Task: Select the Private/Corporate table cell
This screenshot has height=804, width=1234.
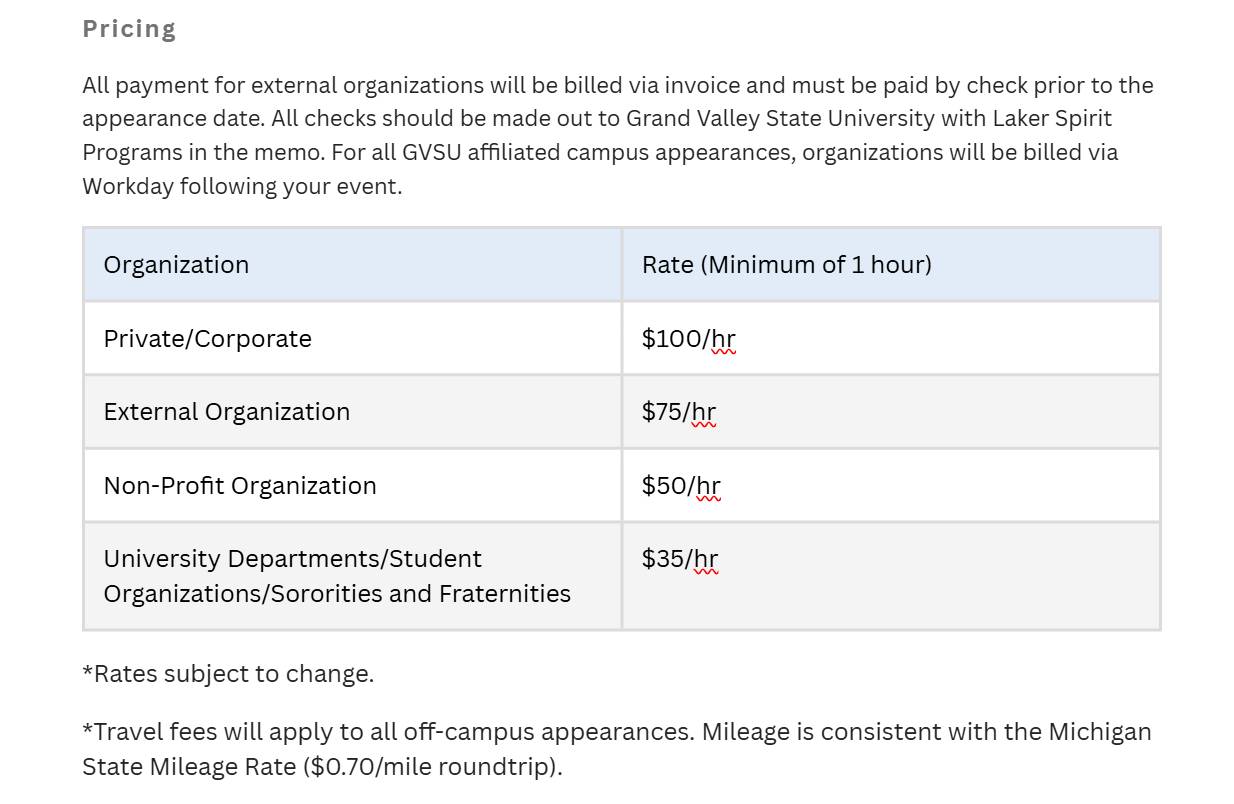Action: (x=207, y=339)
